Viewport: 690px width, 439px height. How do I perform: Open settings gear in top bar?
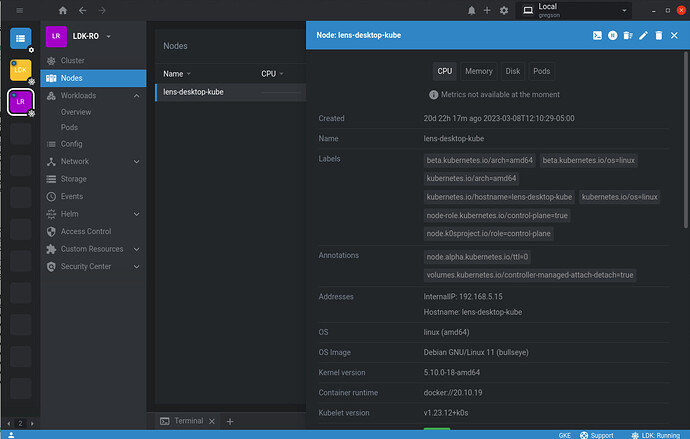(x=503, y=10)
